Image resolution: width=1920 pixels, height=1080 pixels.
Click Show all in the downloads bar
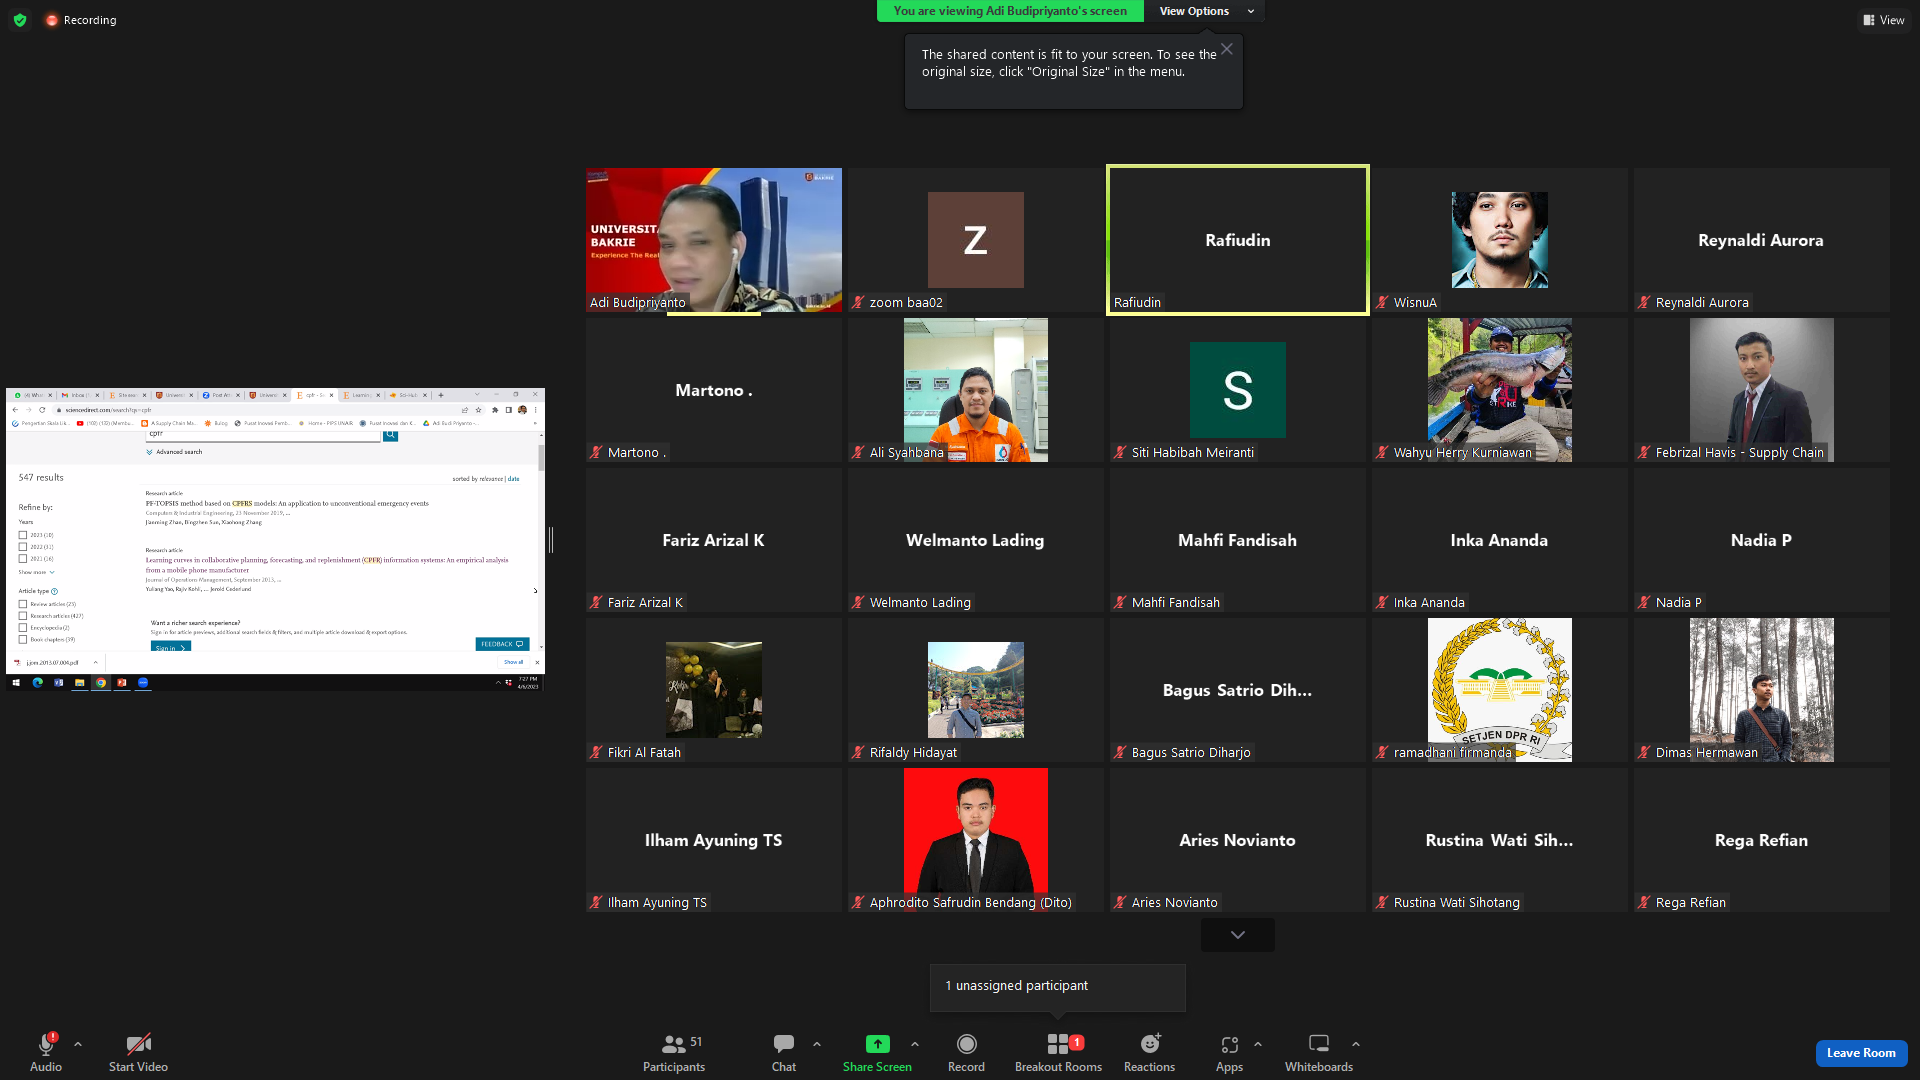(513, 662)
